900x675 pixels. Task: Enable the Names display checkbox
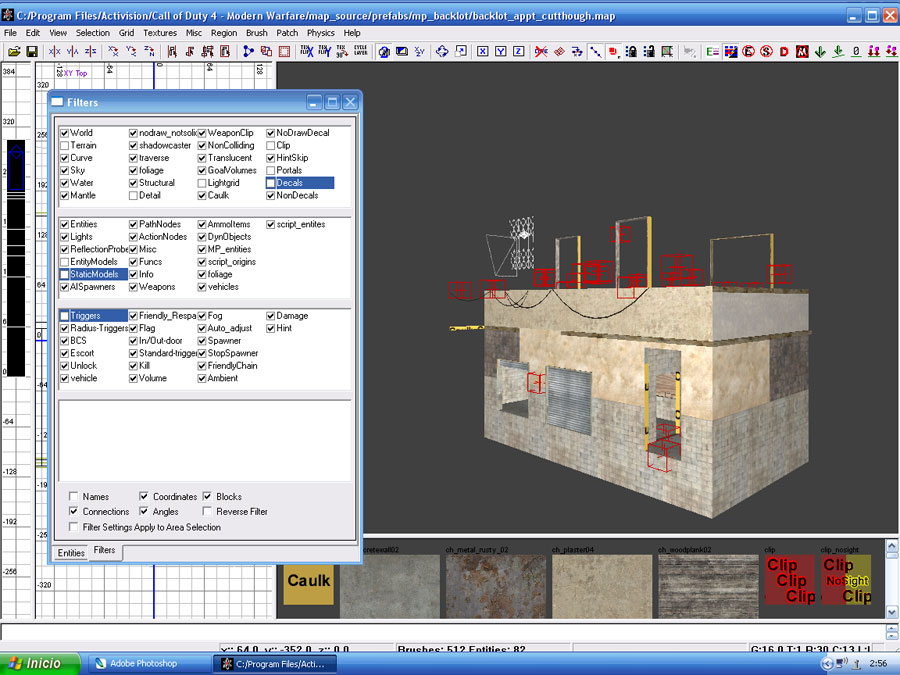[x=73, y=496]
